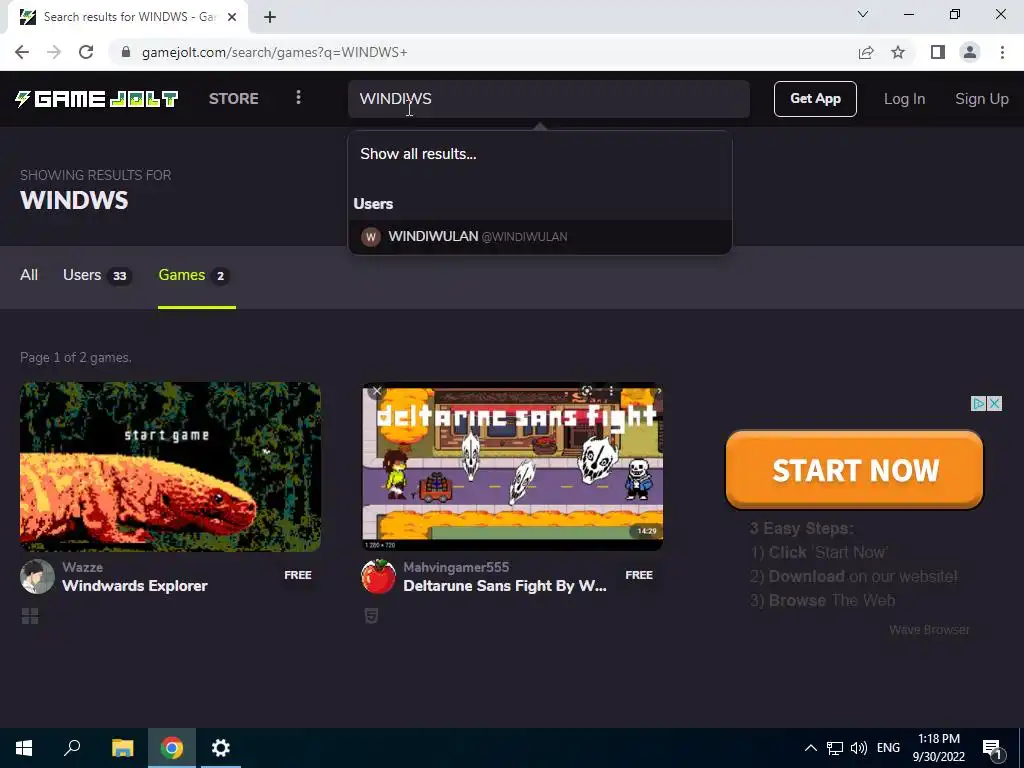The width and height of the screenshot is (1024, 768).
Task: Click the Sign Up link
Action: [x=982, y=99]
